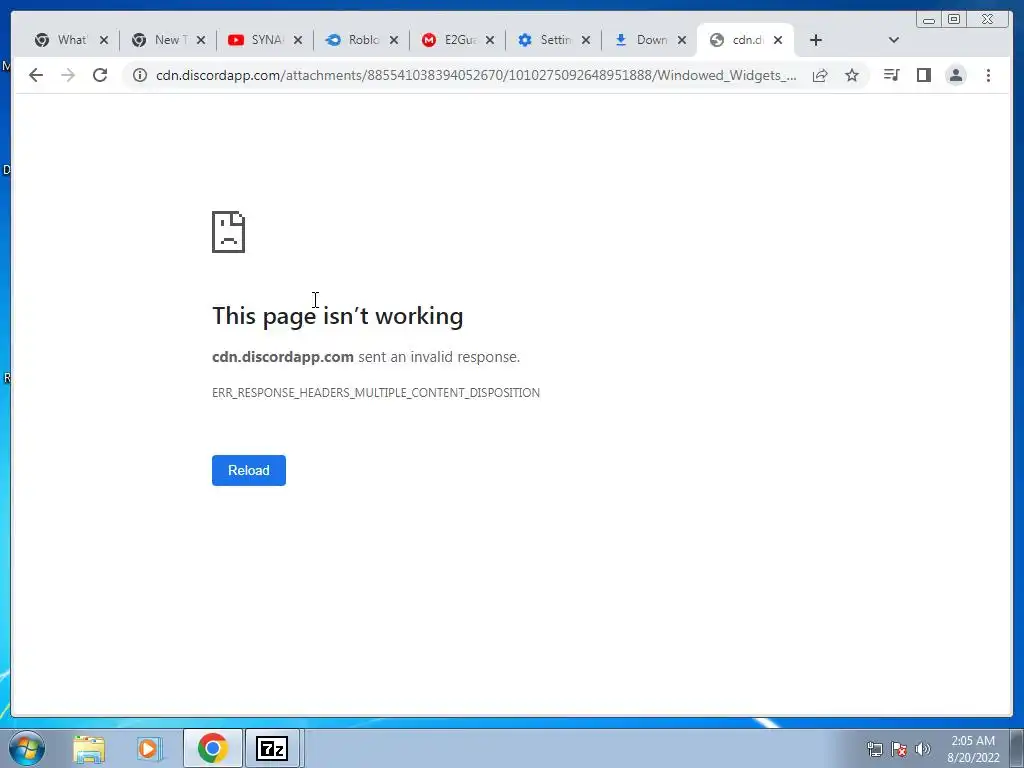Select the 'This page isn't working' heading
The width and height of the screenshot is (1024, 768).
click(338, 316)
